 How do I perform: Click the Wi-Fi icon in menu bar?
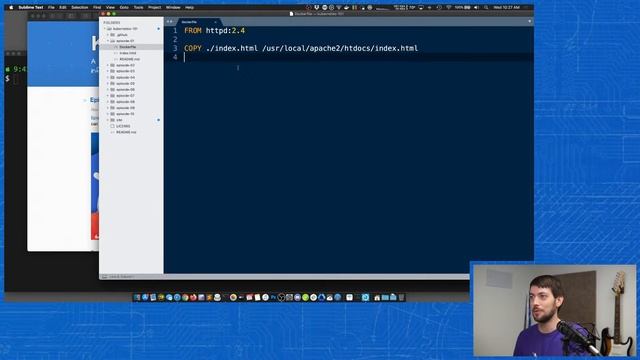click(x=449, y=7)
